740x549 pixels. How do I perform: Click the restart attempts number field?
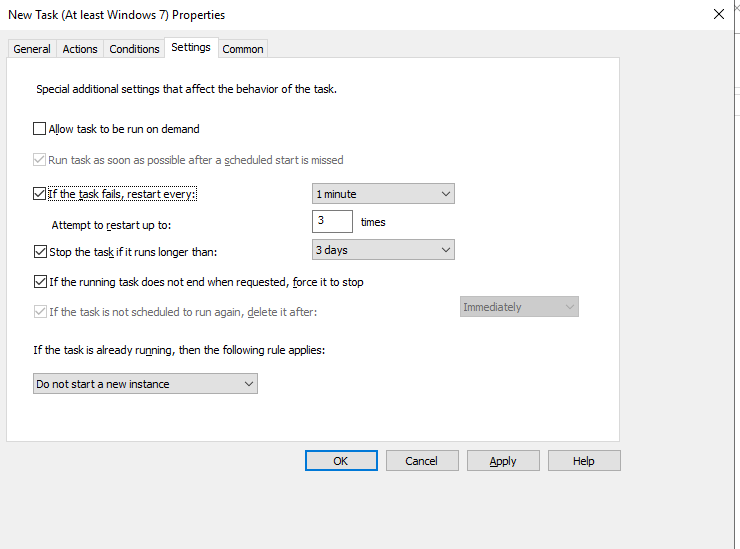[331, 222]
